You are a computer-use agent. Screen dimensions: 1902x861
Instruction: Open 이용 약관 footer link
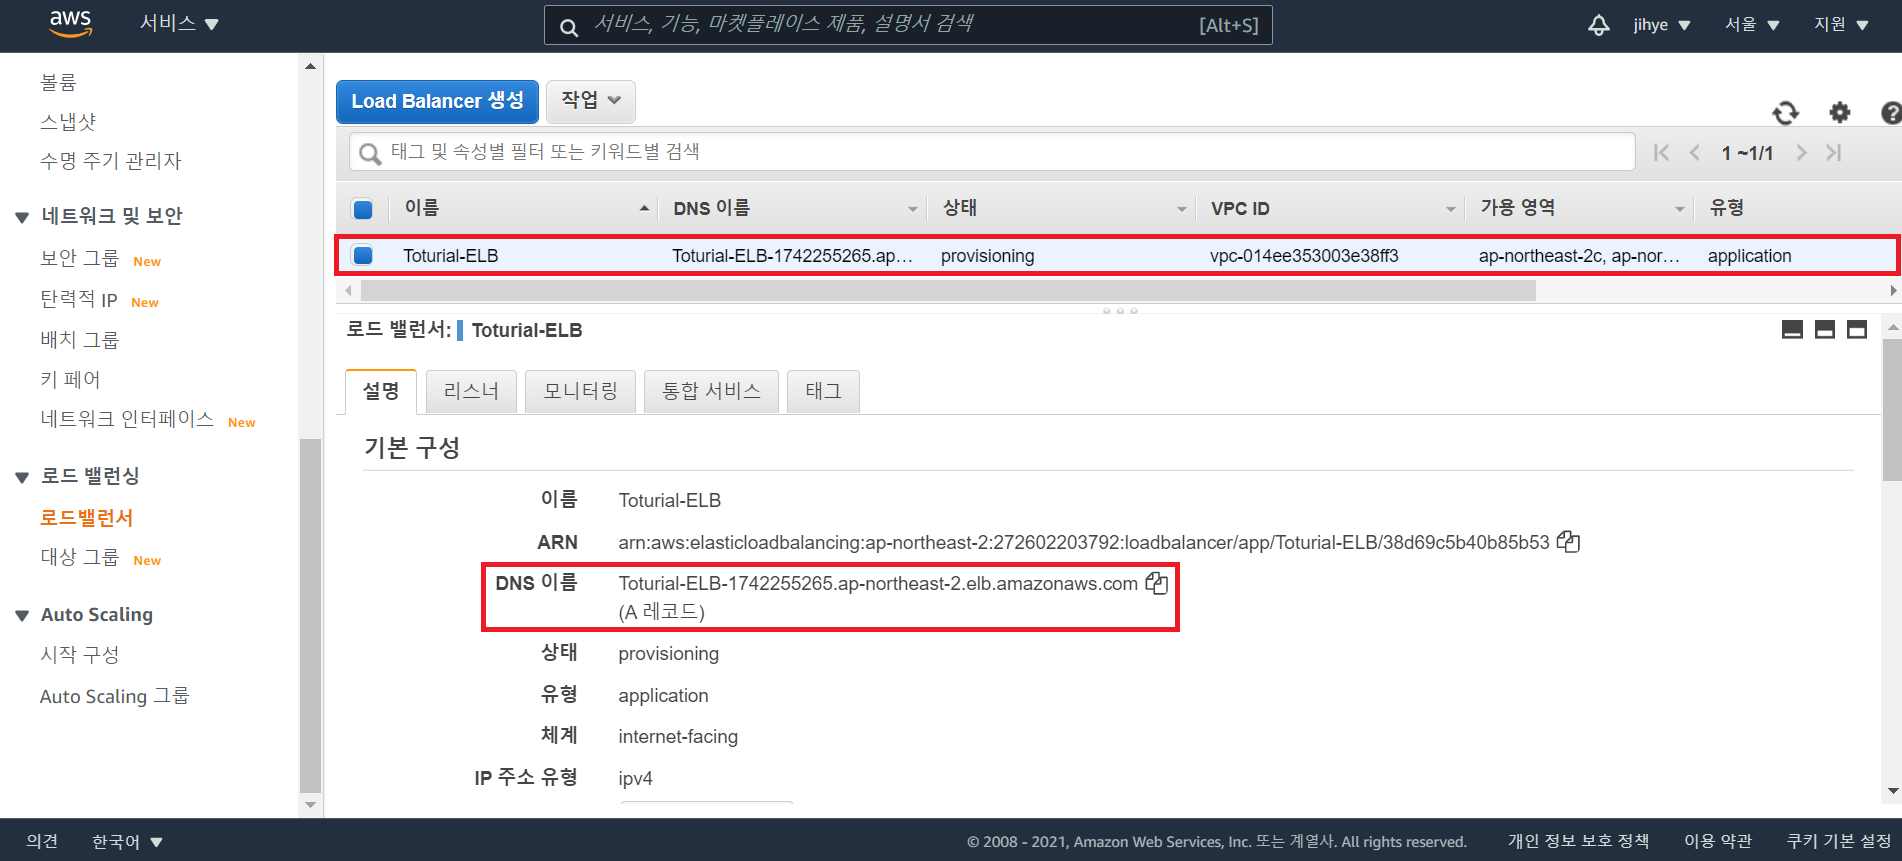[1717, 841]
